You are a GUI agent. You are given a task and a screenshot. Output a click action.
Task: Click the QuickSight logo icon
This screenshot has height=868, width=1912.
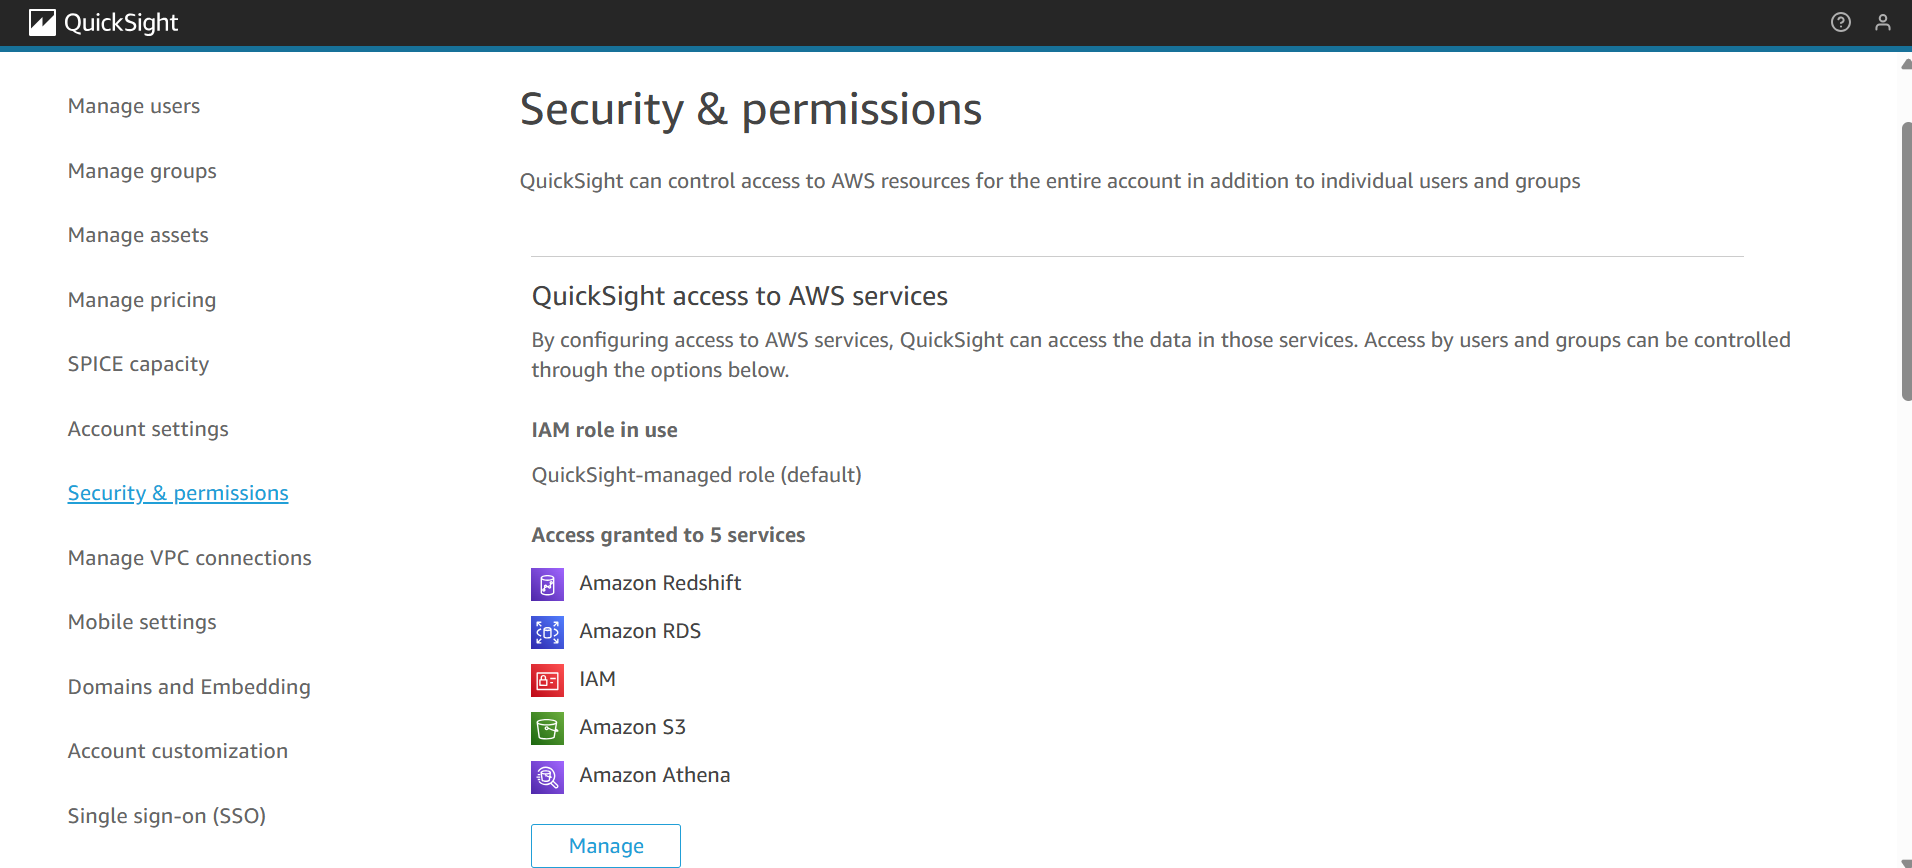point(42,22)
